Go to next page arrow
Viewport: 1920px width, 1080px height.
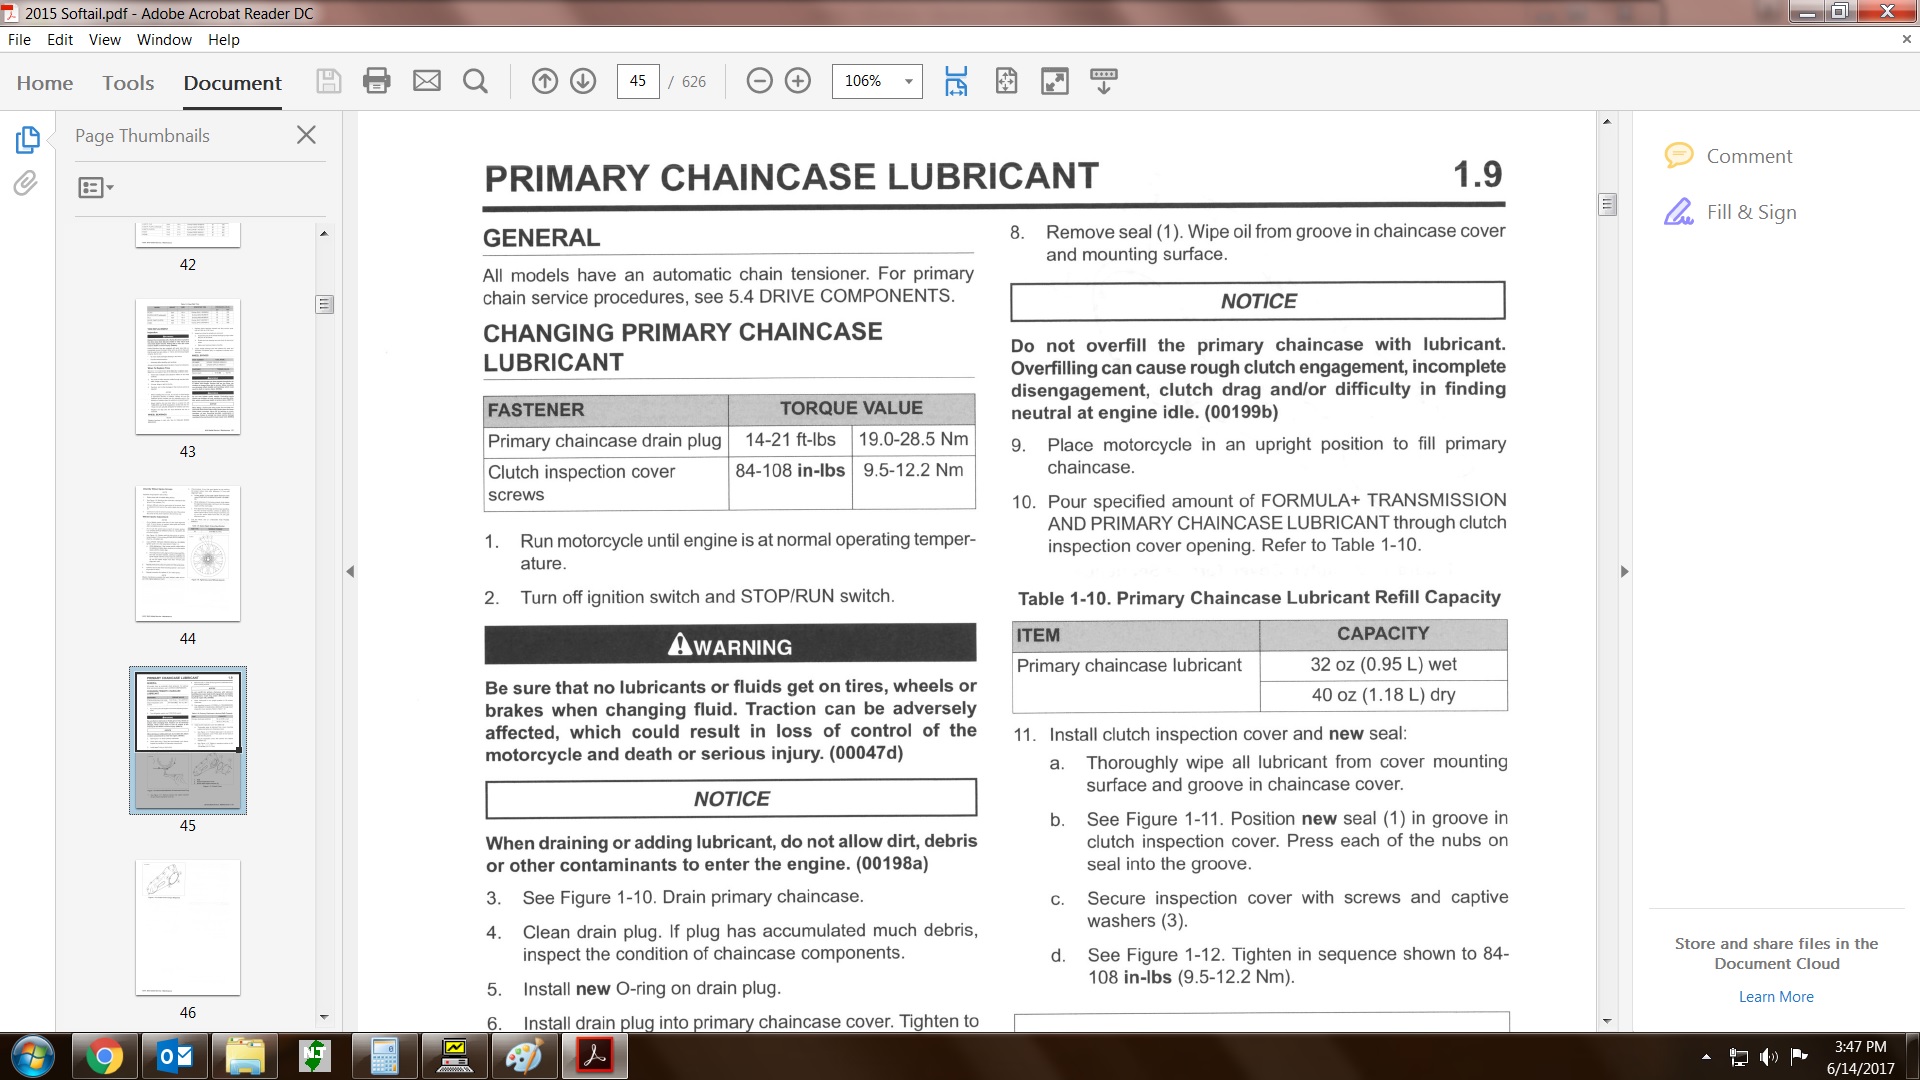click(583, 81)
